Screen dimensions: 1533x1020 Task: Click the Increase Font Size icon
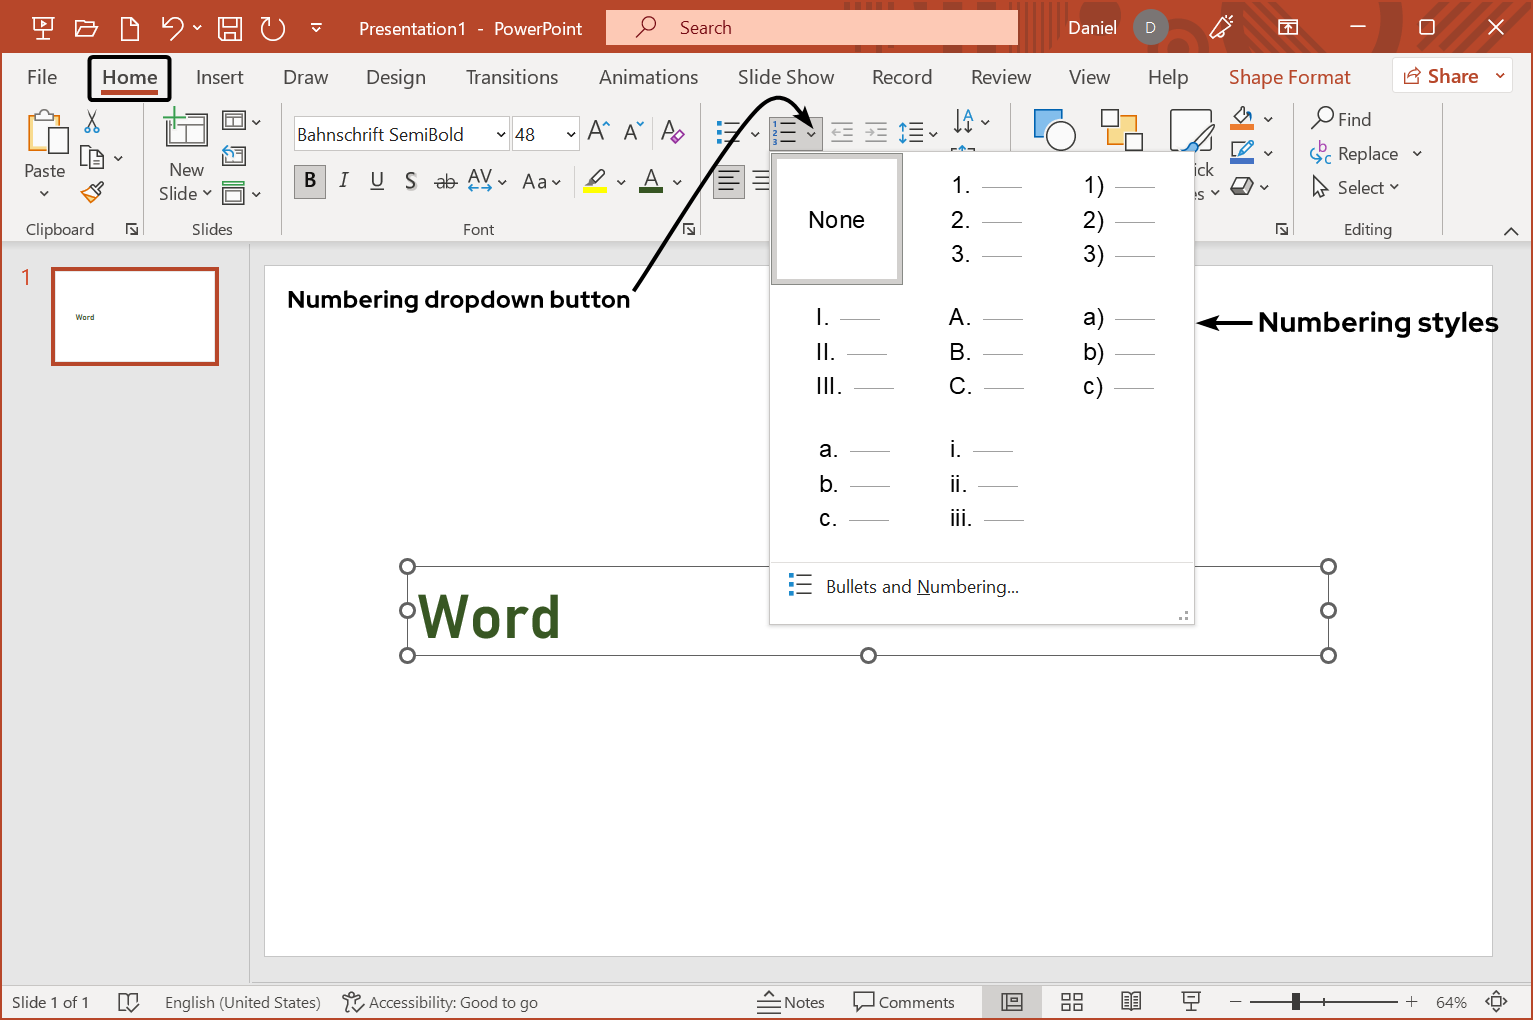(598, 132)
